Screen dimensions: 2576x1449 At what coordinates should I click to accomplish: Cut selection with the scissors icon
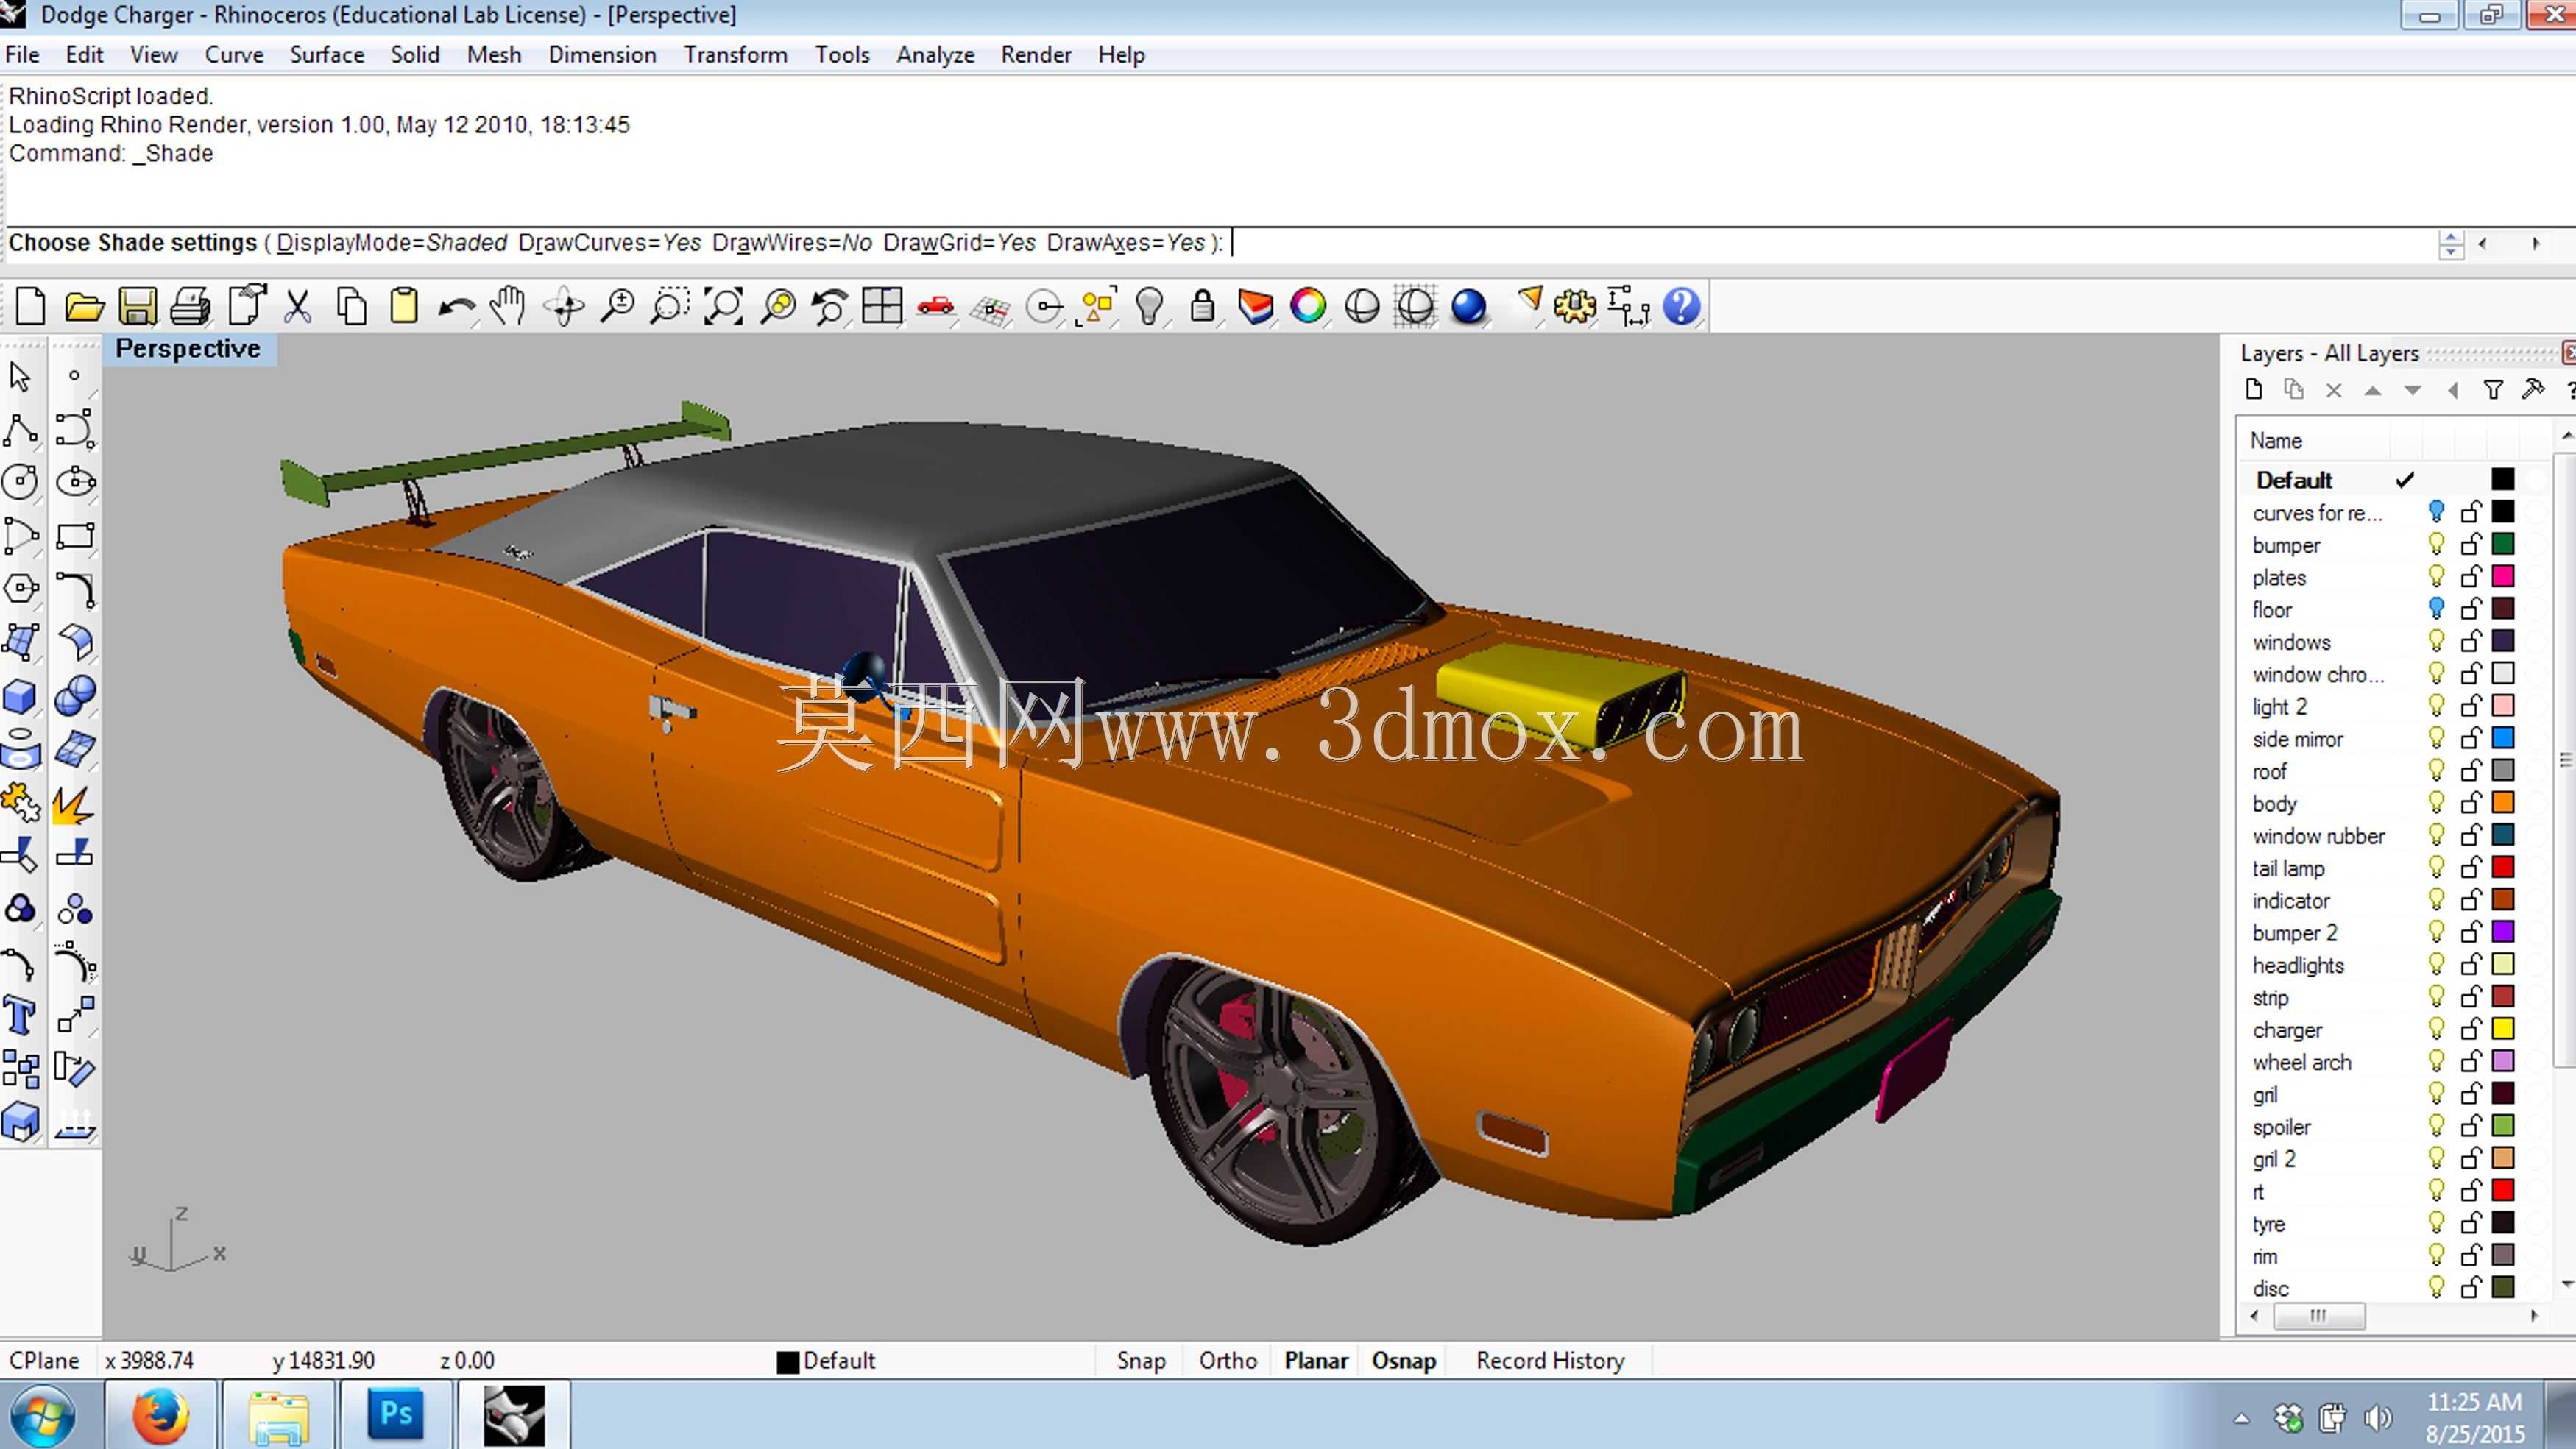[x=297, y=306]
